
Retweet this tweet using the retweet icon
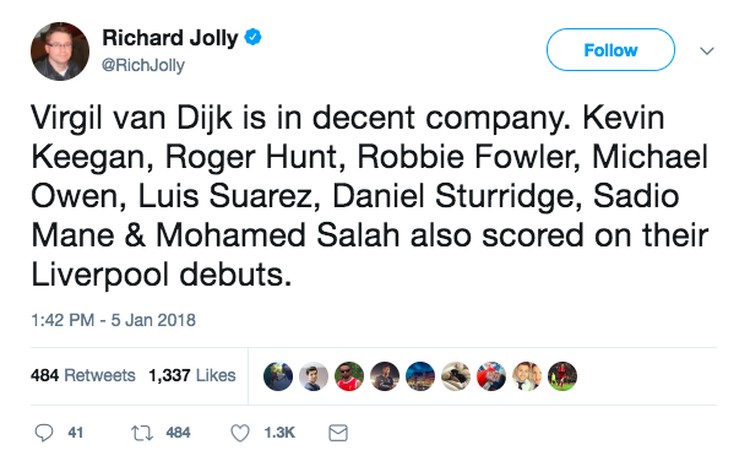point(139,433)
